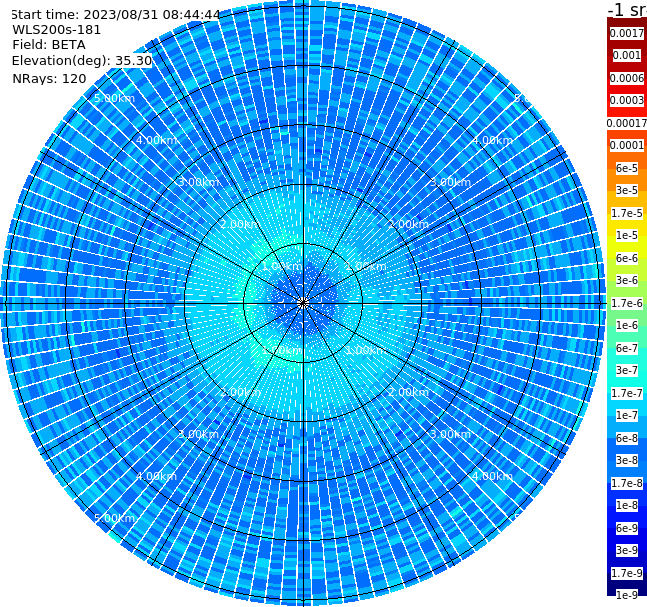Image resolution: width=647 pixels, height=607 pixels.
Task: Select the 0.001 colorbar tick label
Action: 627,55
